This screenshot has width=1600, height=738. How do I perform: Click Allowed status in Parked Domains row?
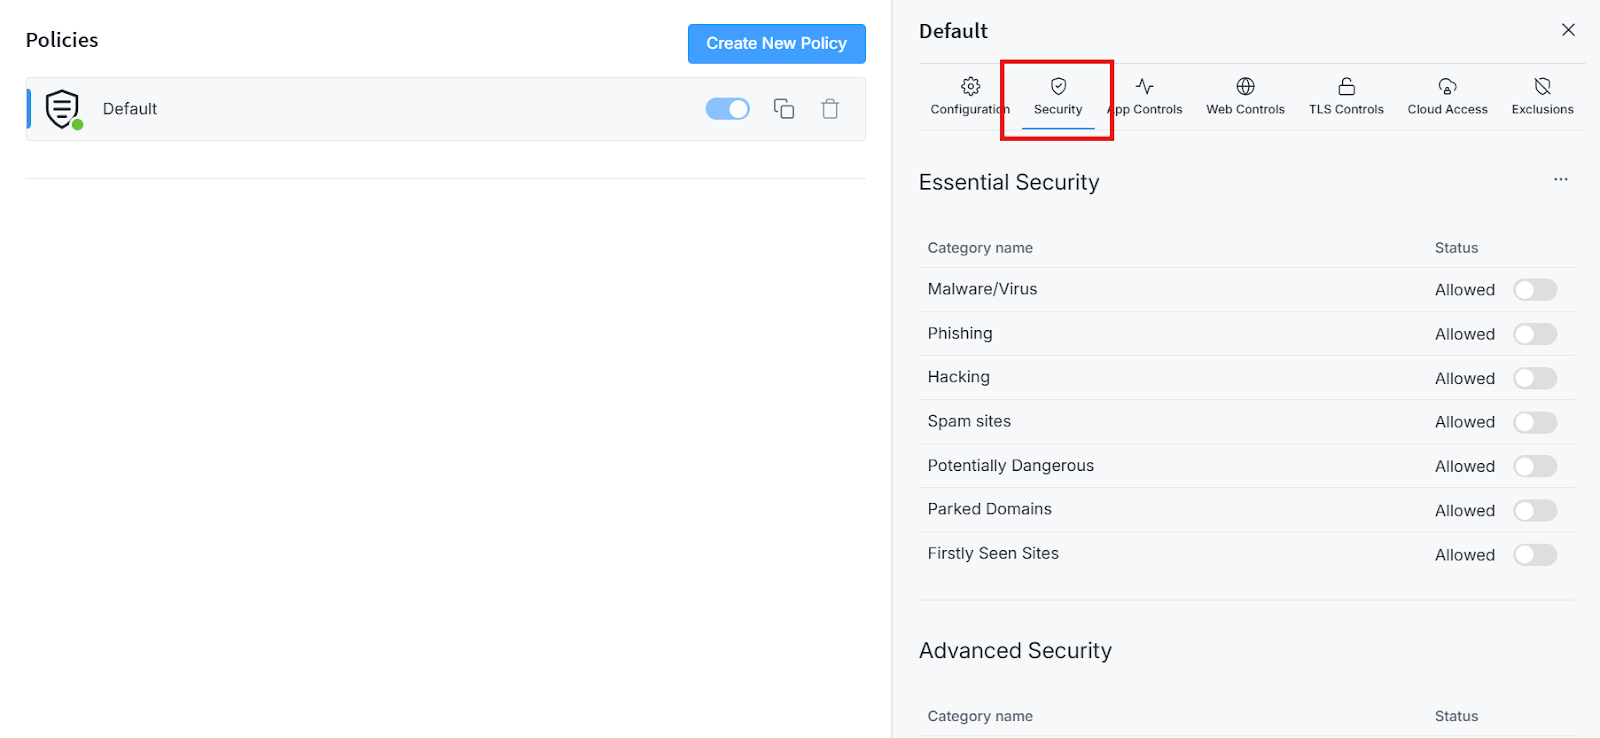pos(1465,511)
